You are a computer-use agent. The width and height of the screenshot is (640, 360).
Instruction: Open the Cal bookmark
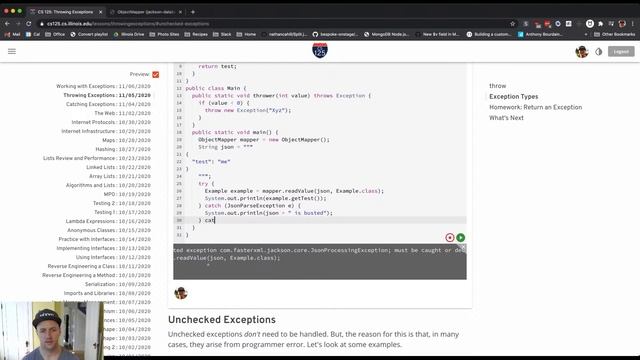pos(33,34)
